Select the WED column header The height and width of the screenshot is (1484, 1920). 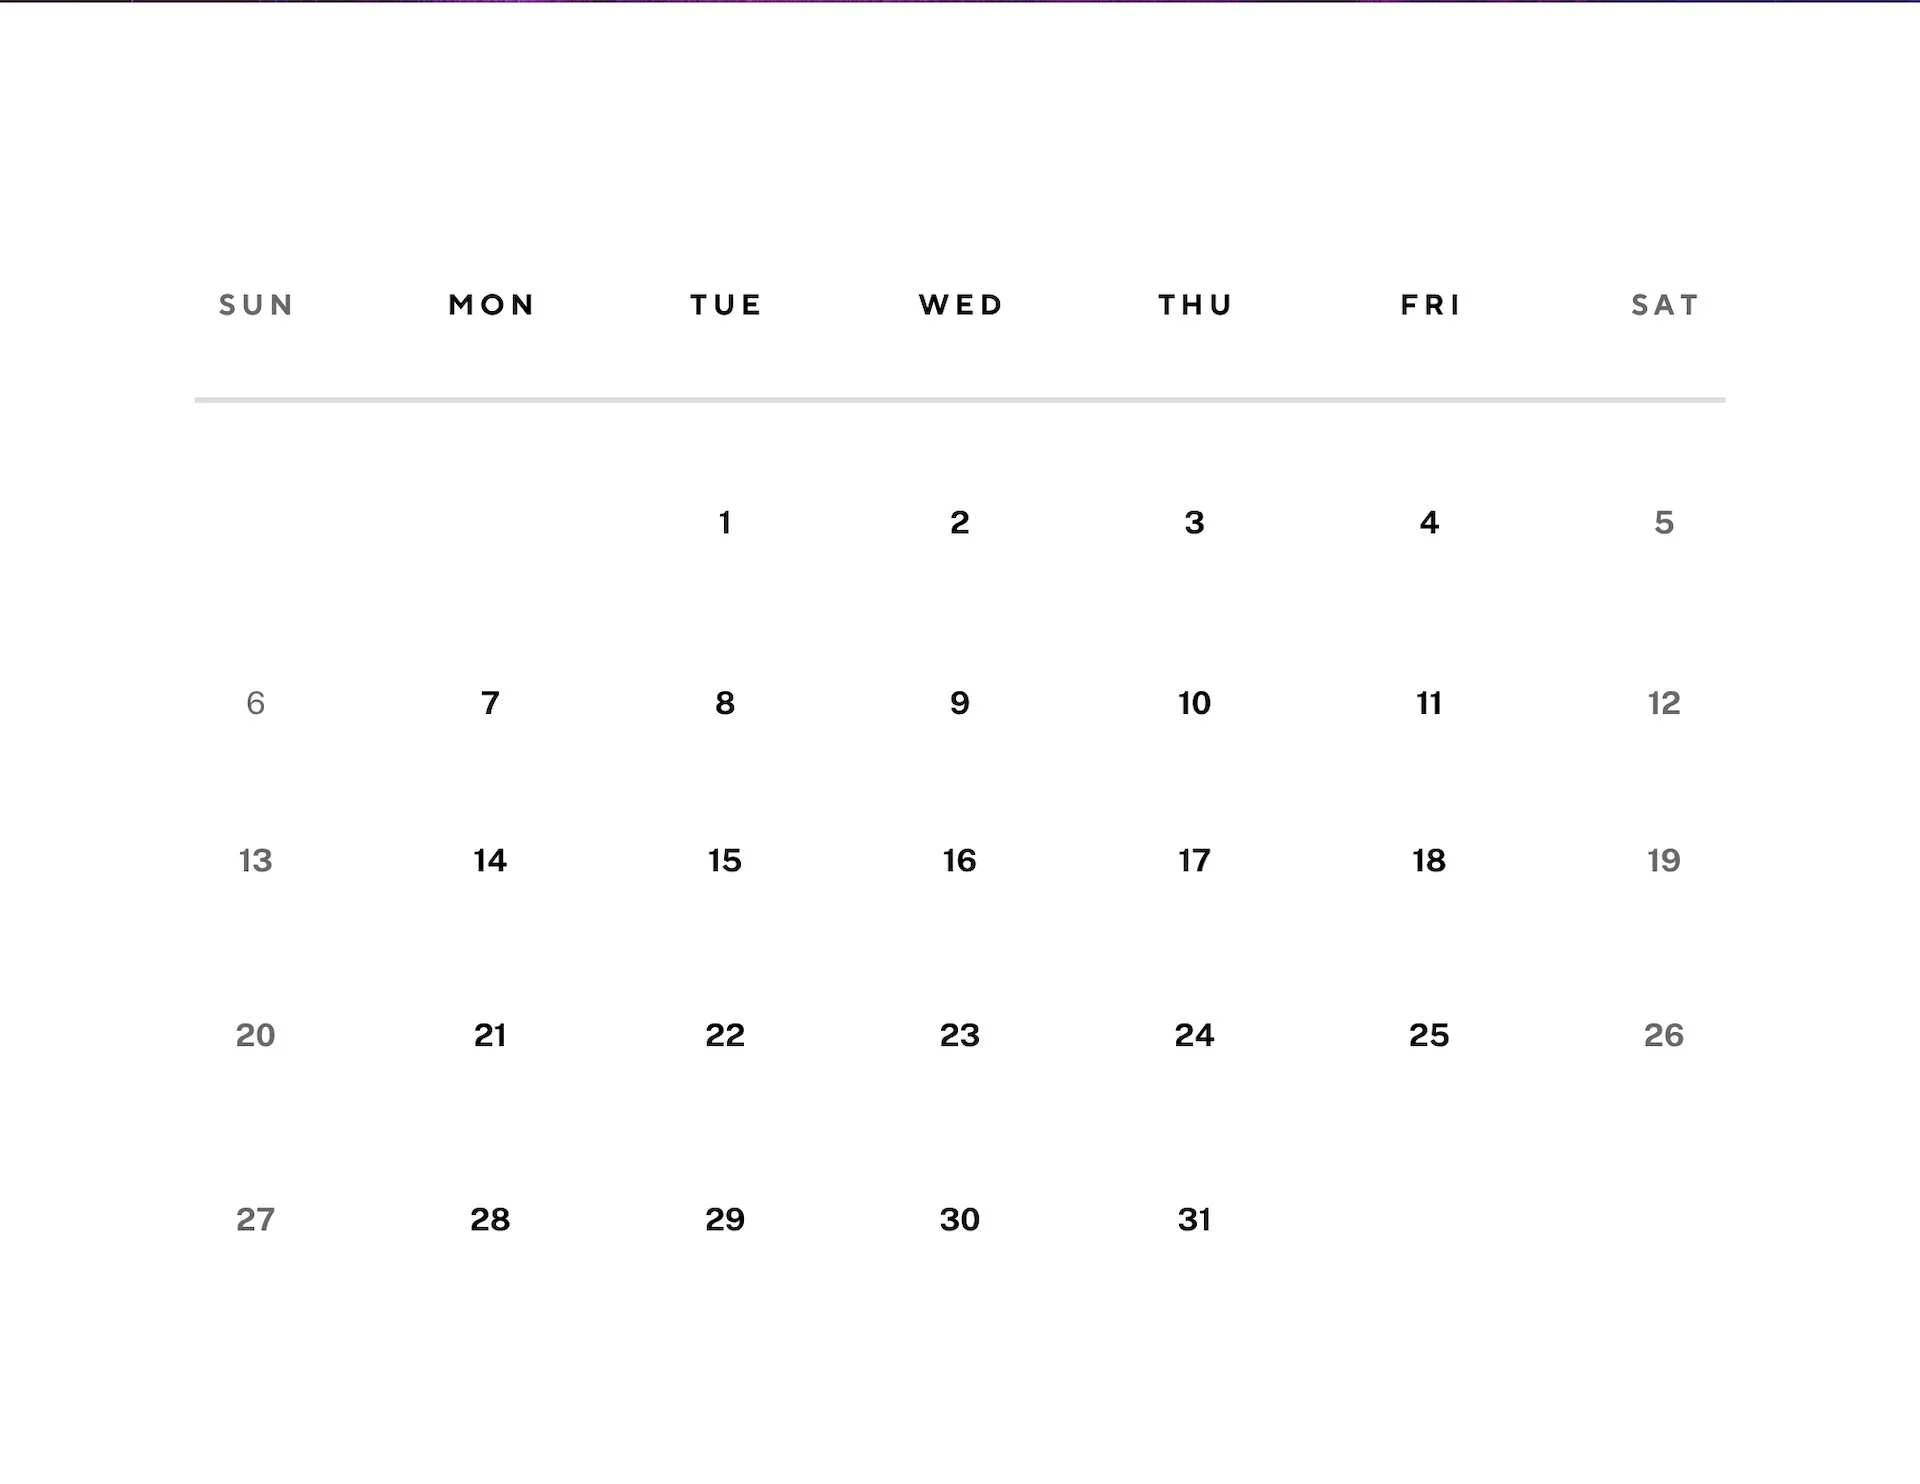(960, 304)
